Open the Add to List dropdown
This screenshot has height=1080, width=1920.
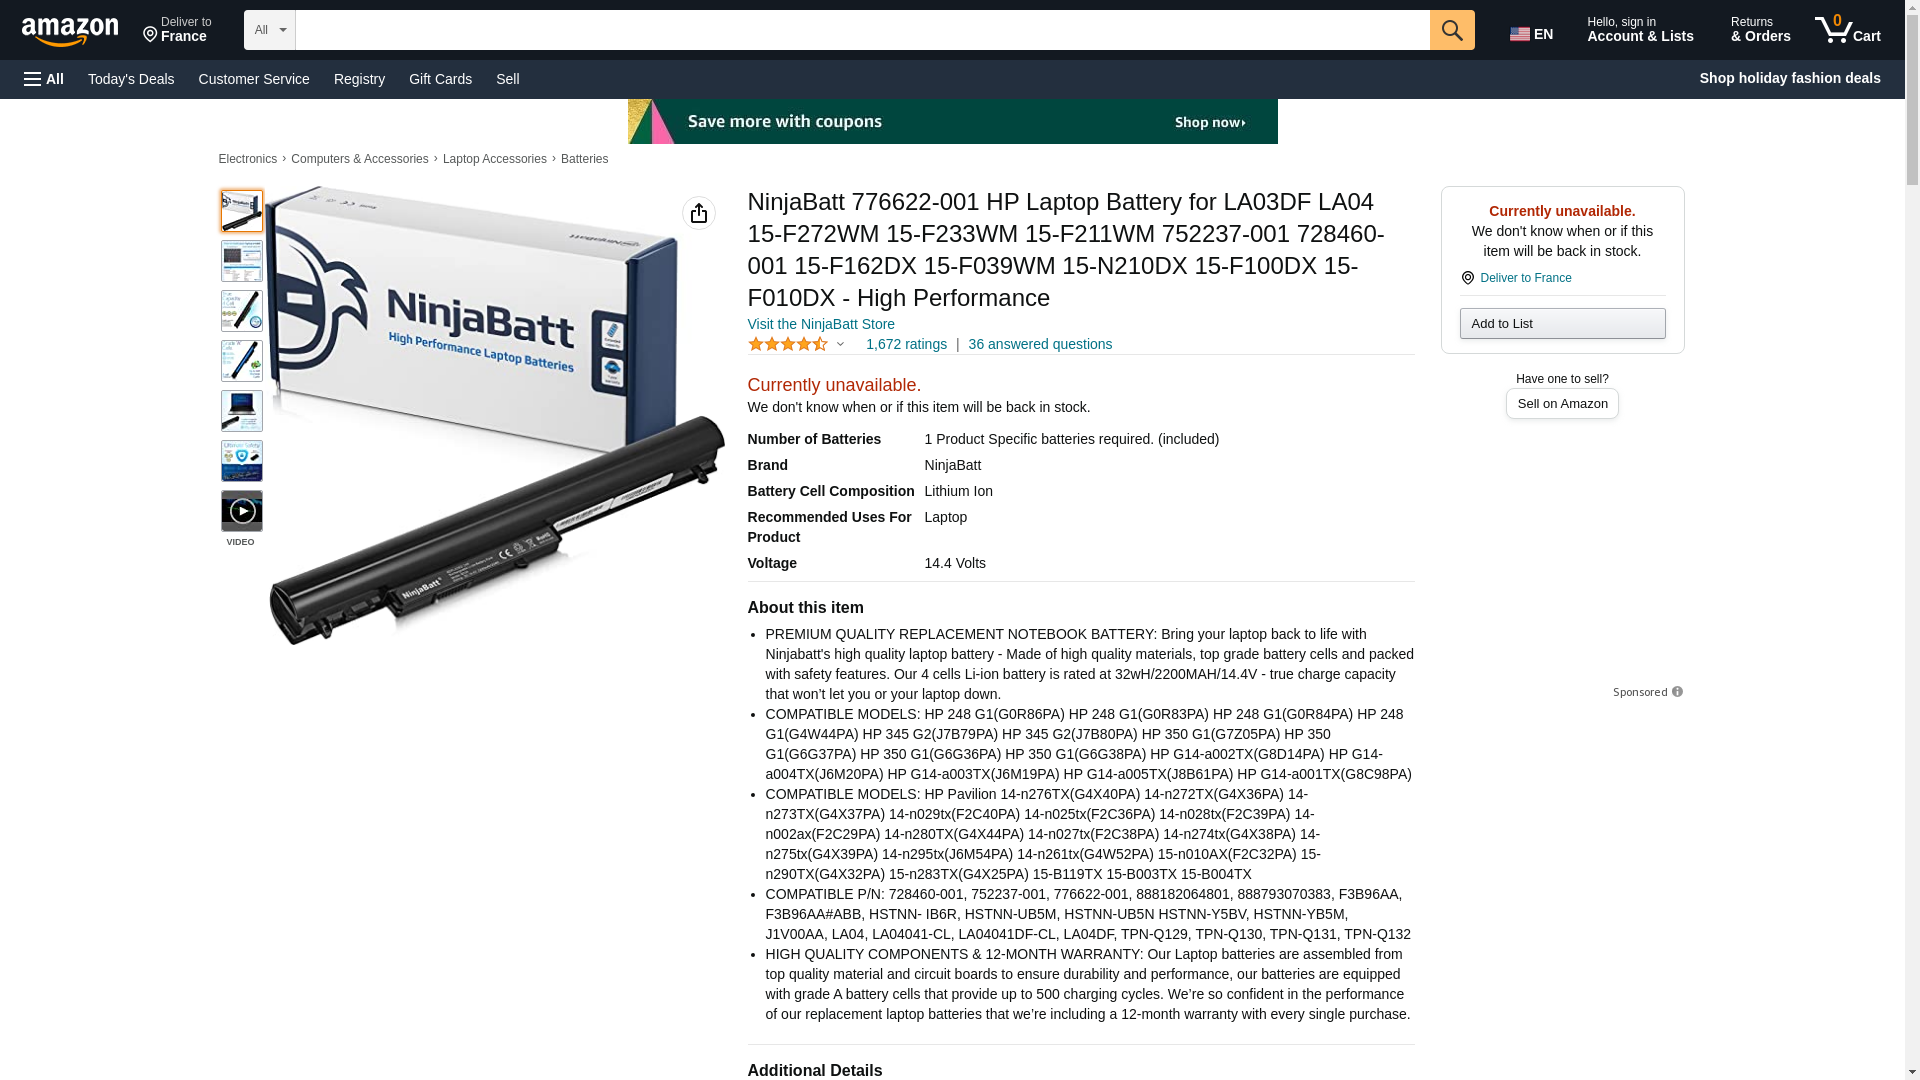coord(1562,323)
